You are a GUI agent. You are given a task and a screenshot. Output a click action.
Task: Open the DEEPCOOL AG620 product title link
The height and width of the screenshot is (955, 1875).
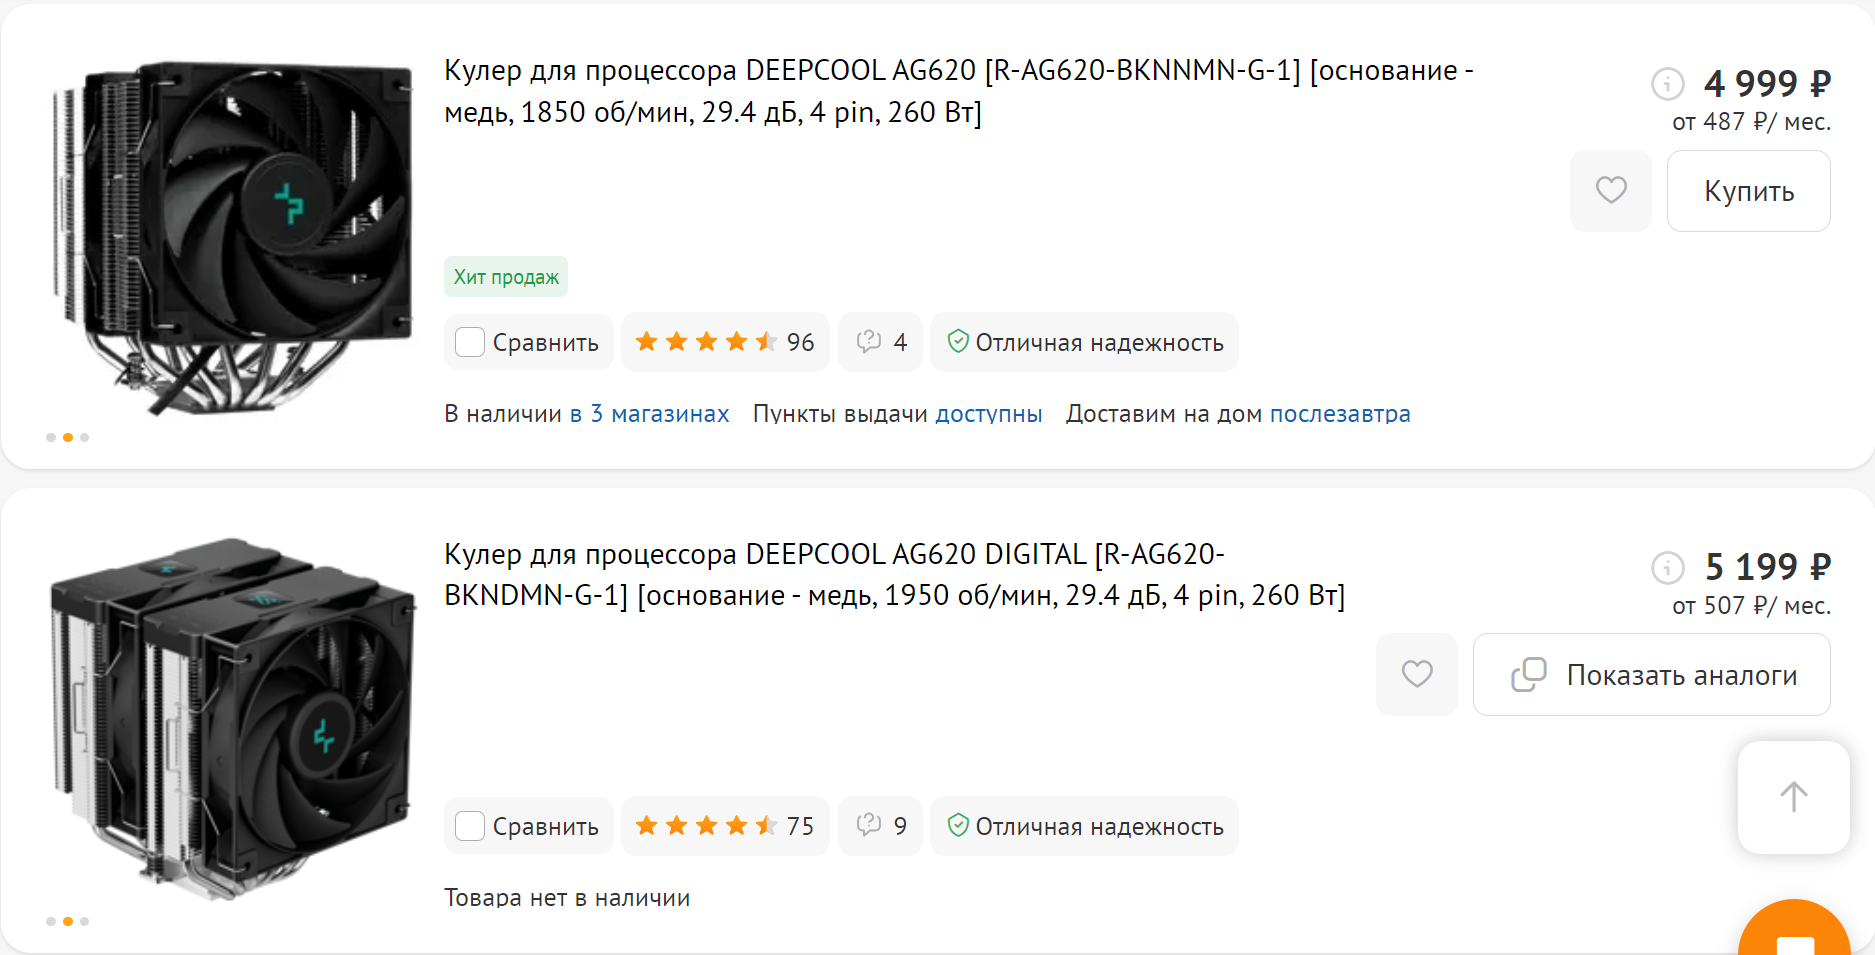957,91
